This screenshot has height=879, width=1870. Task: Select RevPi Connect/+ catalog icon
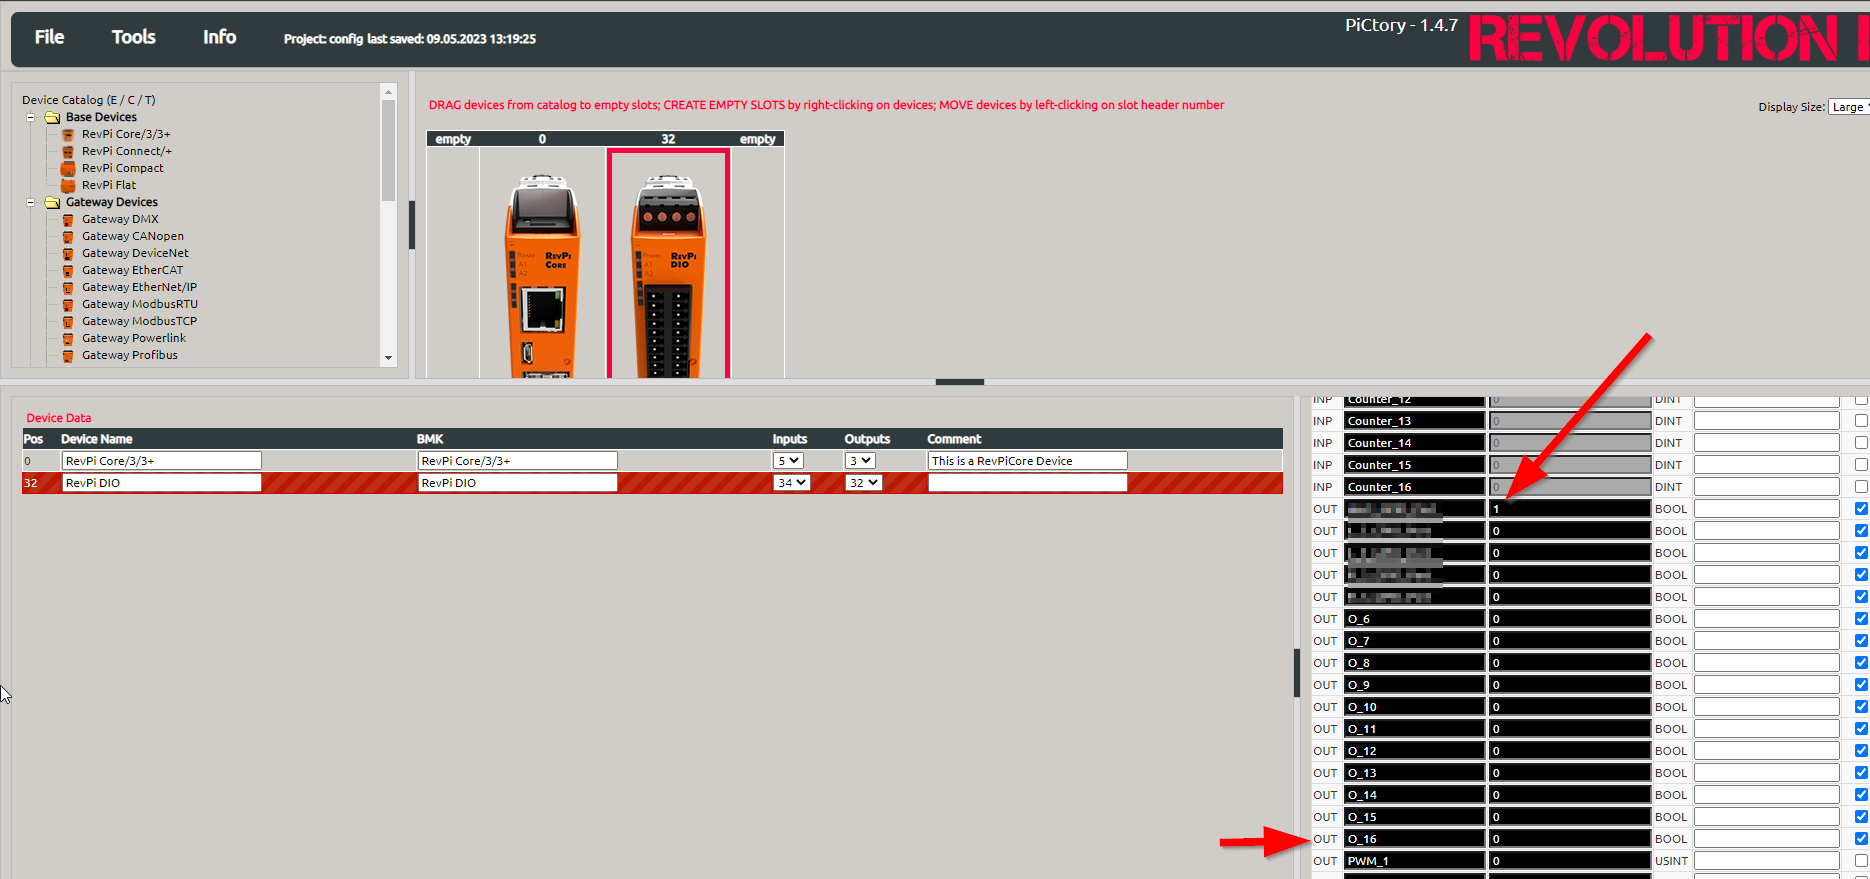coord(68,151)
